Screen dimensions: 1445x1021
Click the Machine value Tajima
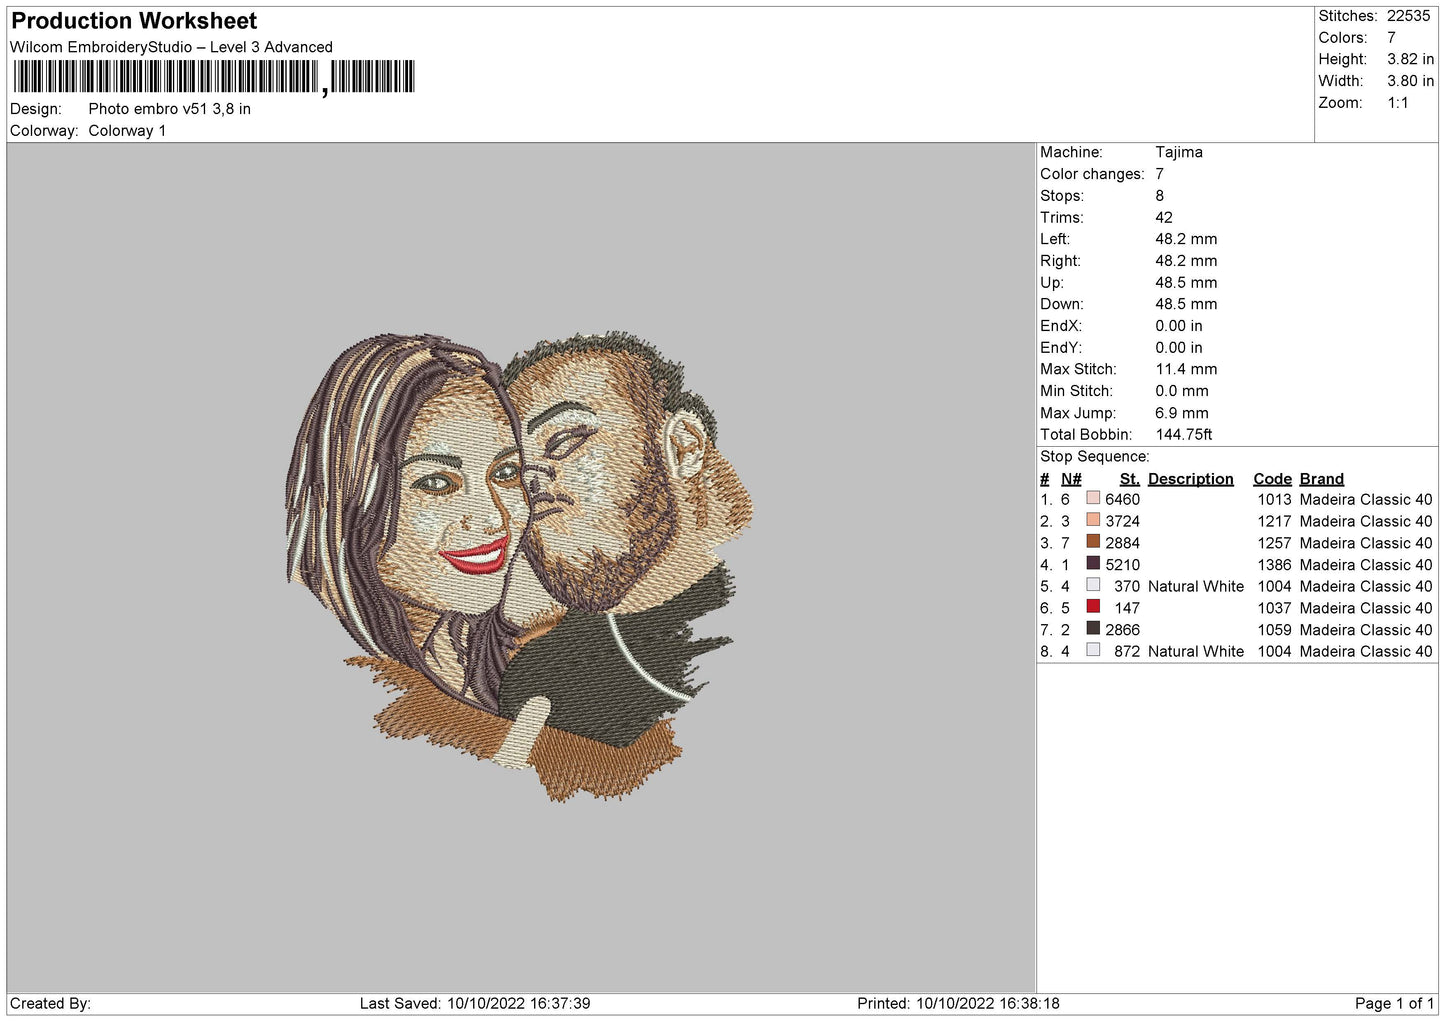click(1179, 152)
